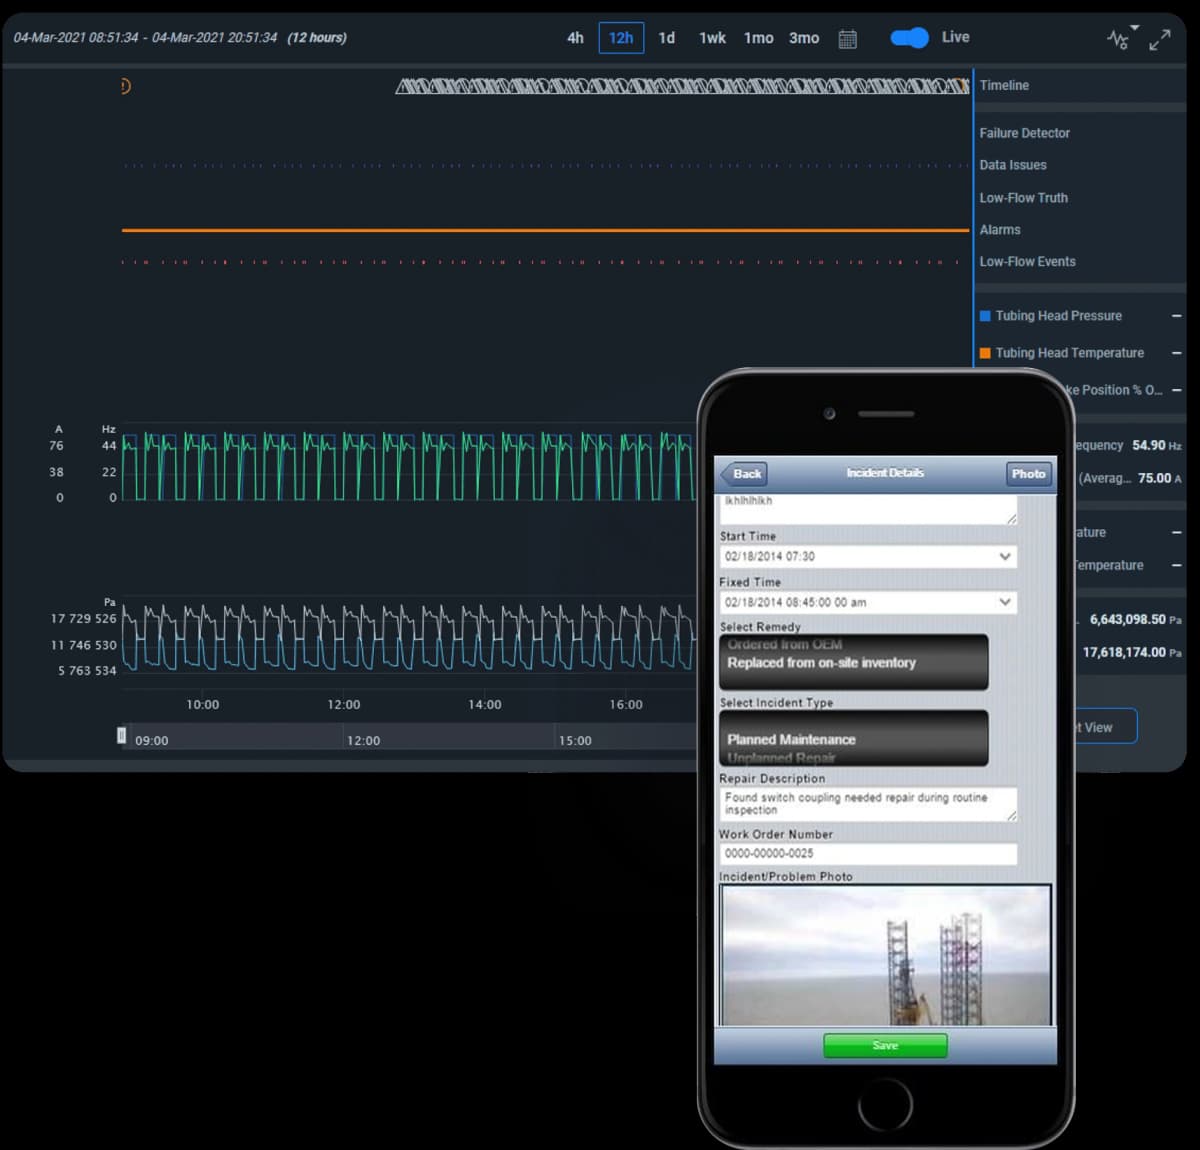Open the Start Time dropdown
1200x1150 pixels.
click(1005, 557)
